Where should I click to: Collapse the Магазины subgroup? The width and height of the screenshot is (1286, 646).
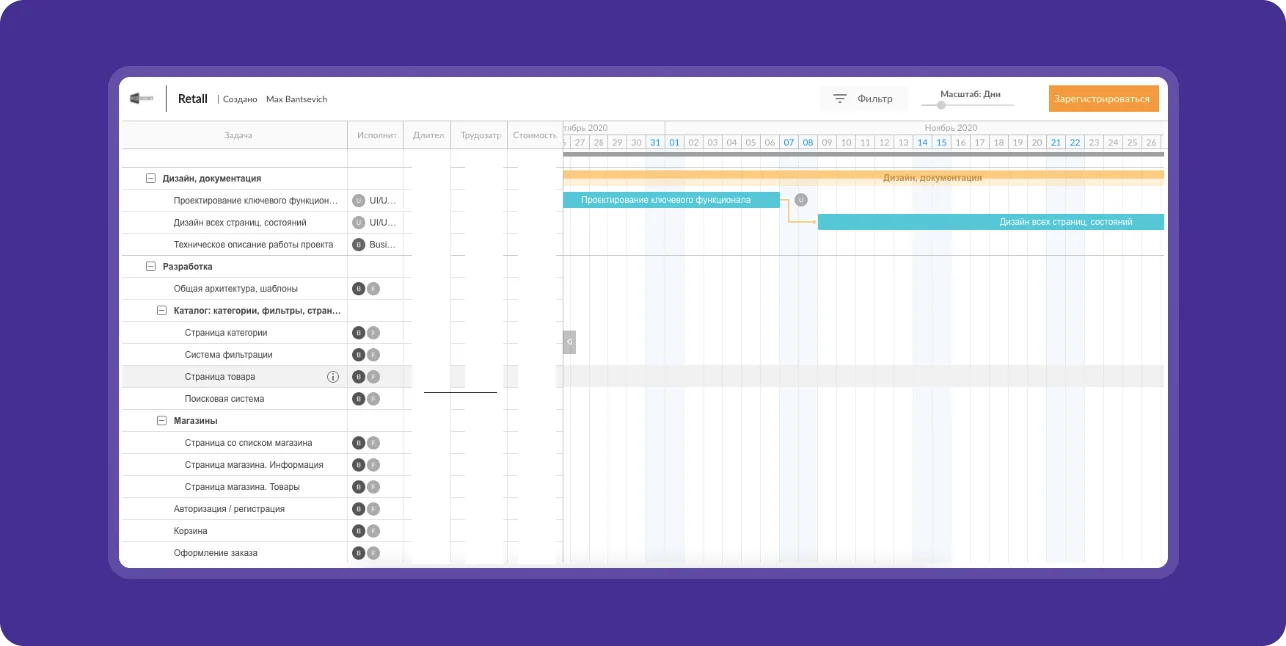coord(162,421)
